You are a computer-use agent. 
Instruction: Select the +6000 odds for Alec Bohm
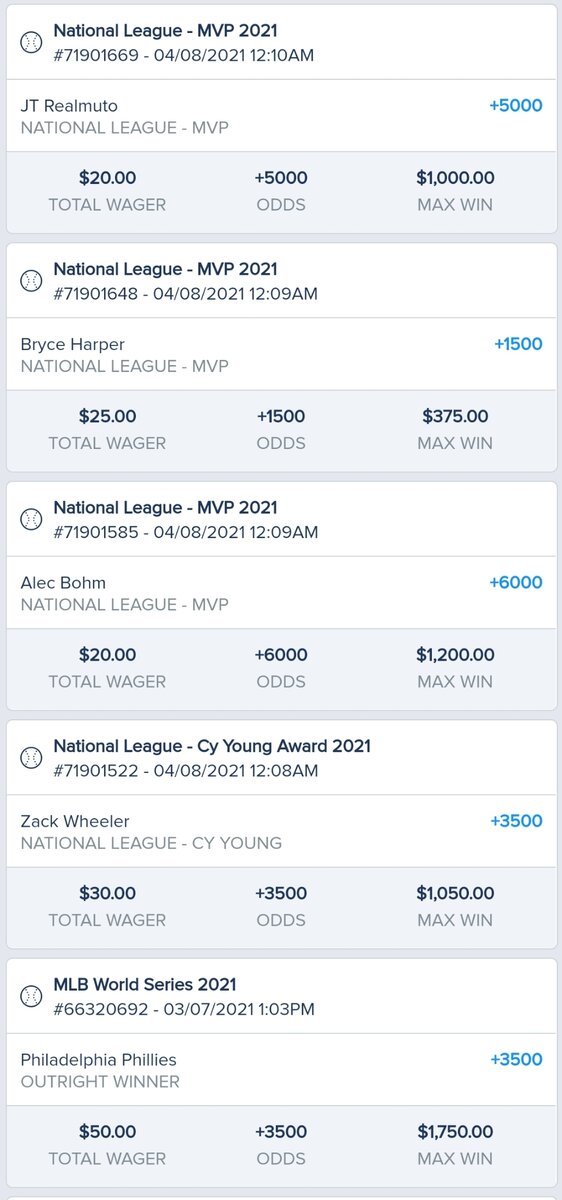[516, 583]
